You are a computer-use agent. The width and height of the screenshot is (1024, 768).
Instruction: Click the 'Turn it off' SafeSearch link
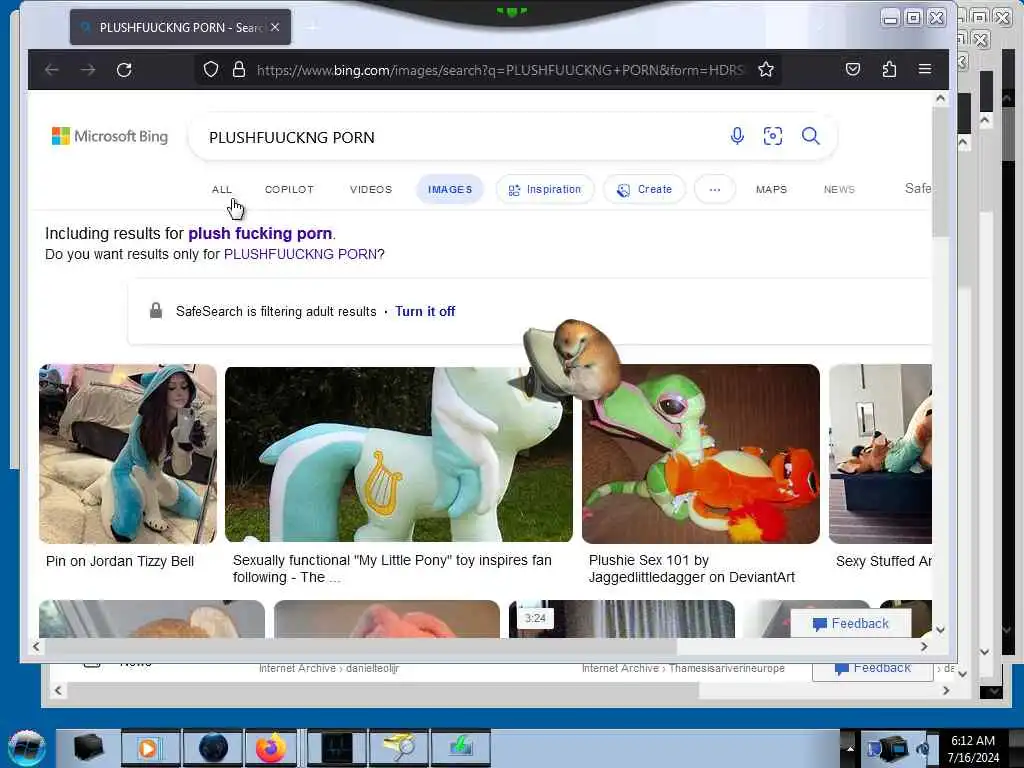tap(425, 312)
